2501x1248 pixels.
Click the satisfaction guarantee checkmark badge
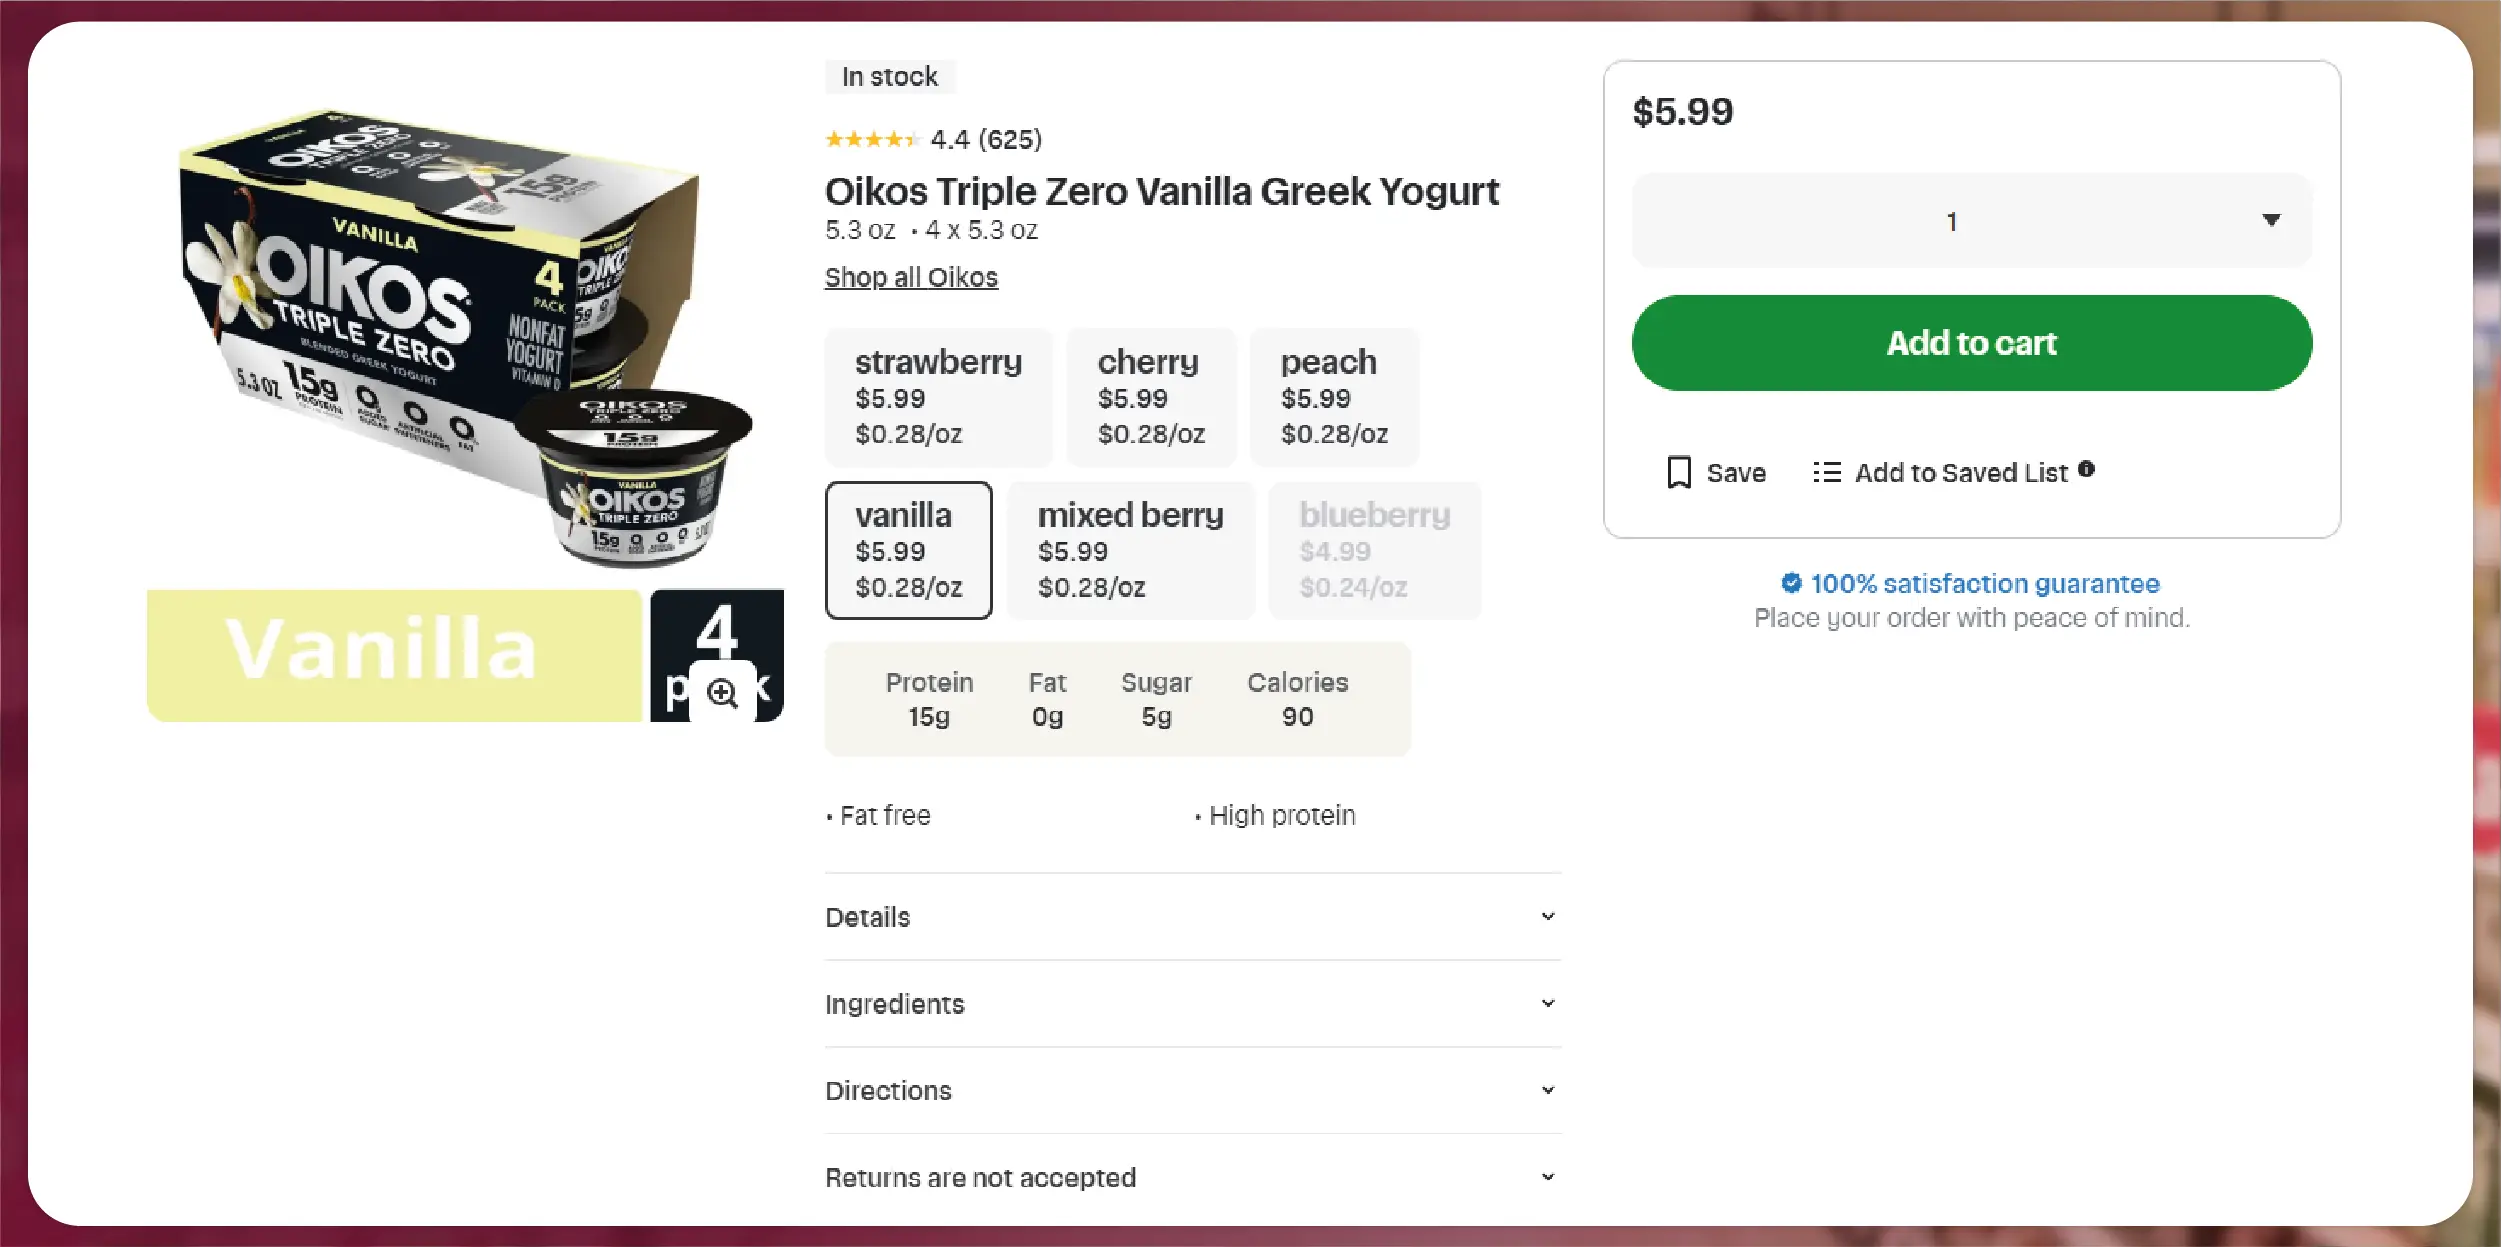tap(1791, 583)
